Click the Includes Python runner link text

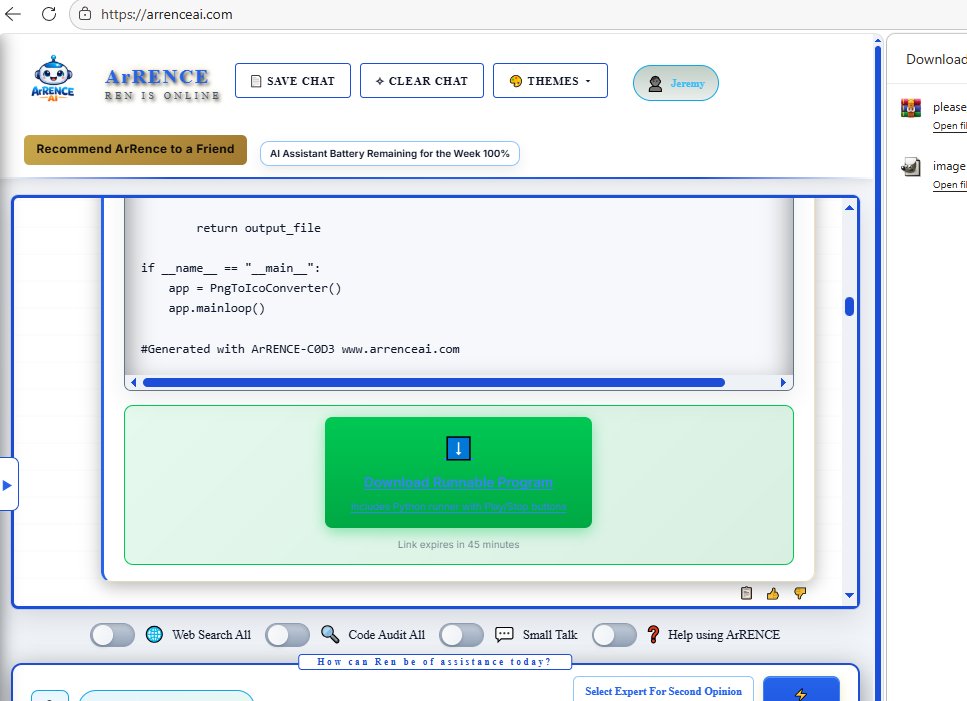point(458,507)
